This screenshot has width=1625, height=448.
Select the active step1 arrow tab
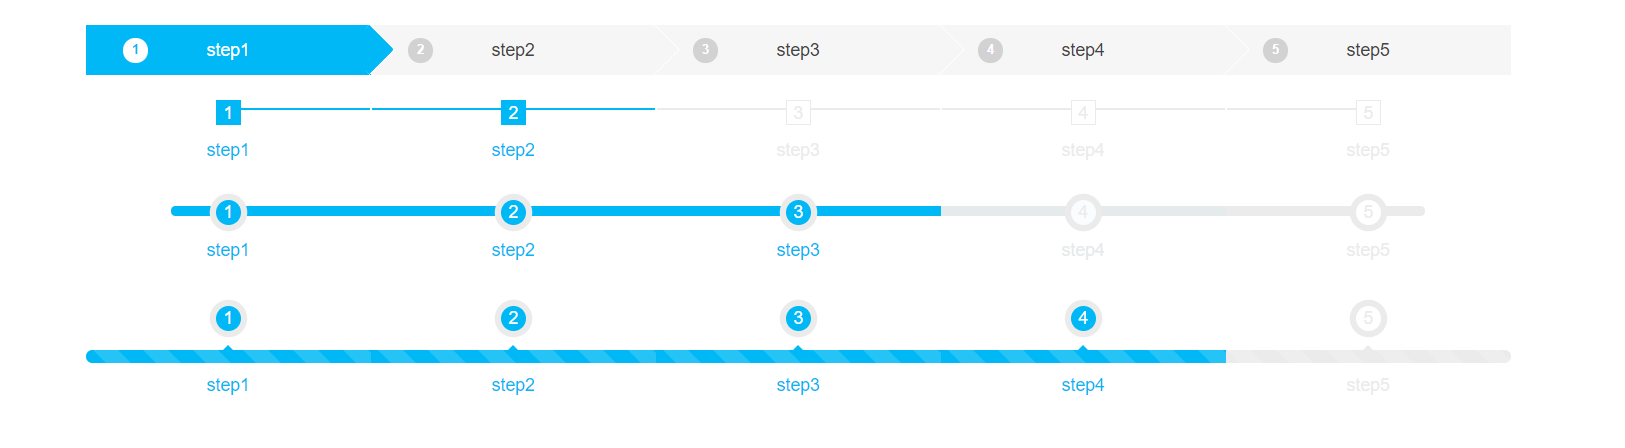(228, 50)
